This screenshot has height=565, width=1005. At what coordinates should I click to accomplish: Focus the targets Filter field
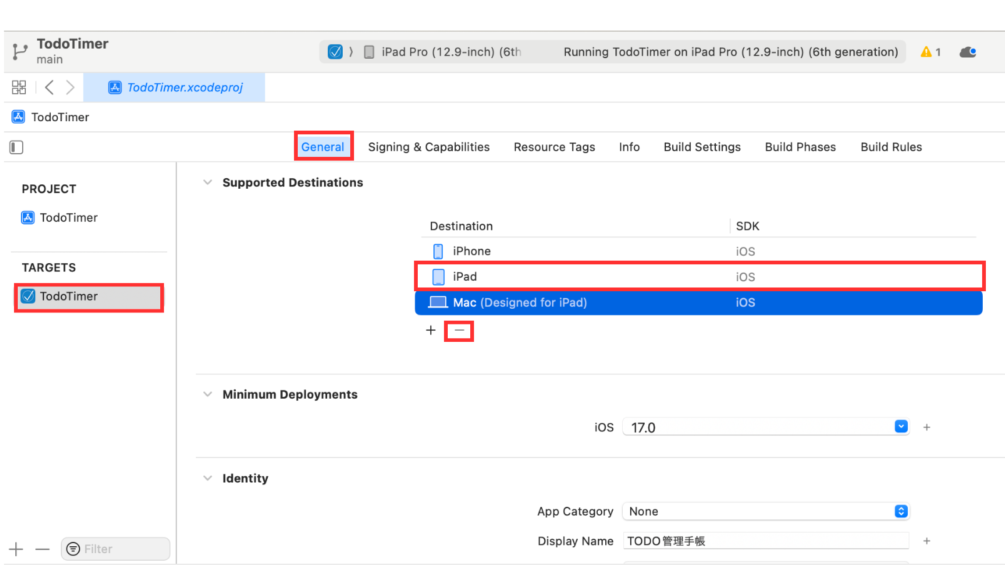116,549
